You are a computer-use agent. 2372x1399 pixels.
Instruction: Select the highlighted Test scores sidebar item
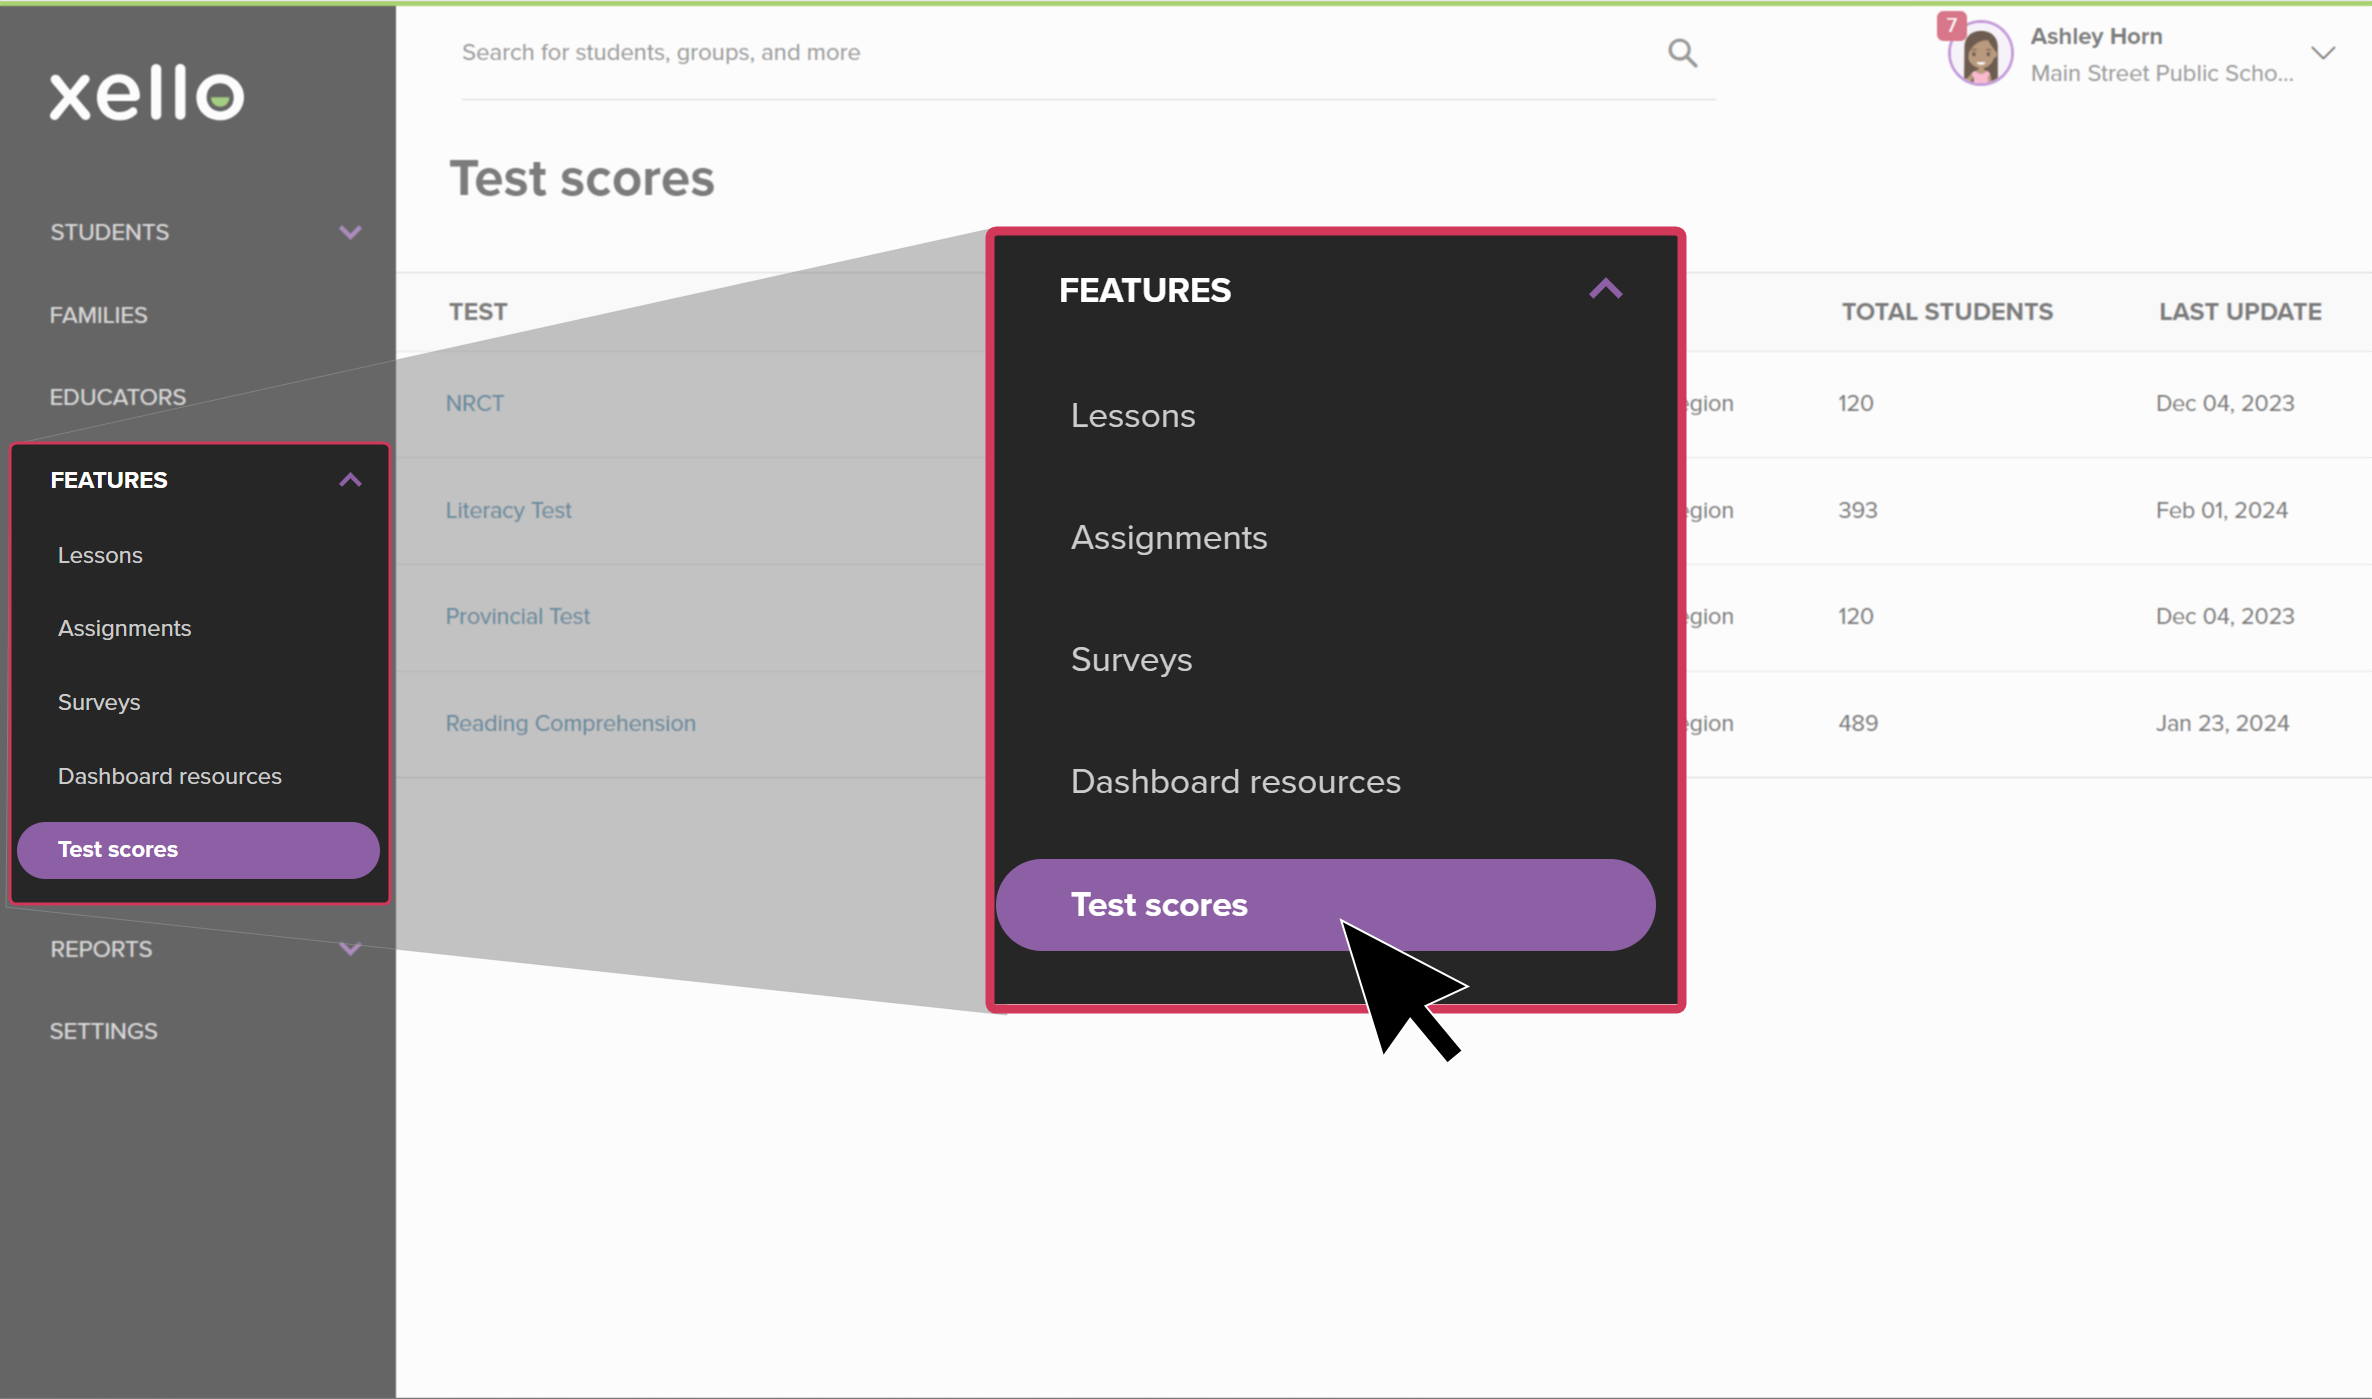[198, 850]
